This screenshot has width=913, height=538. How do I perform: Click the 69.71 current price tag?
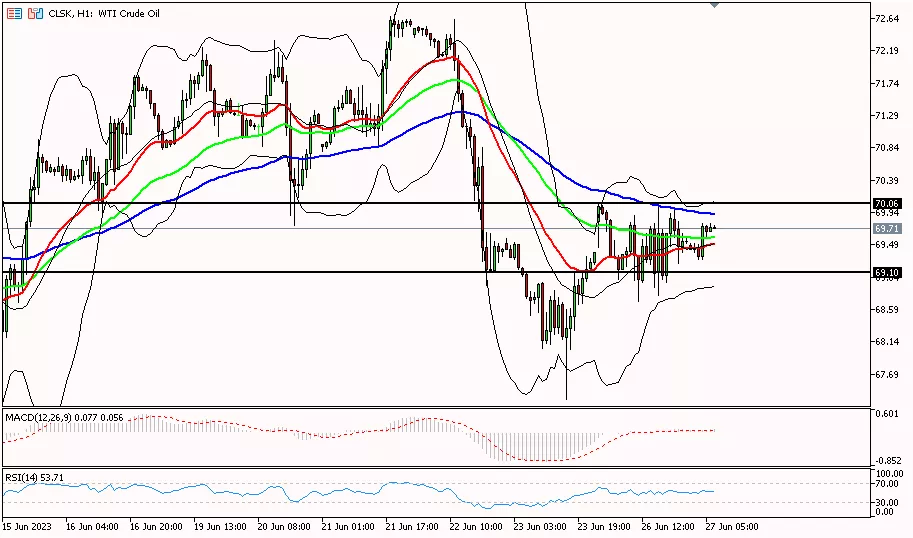tap(888, 229)
